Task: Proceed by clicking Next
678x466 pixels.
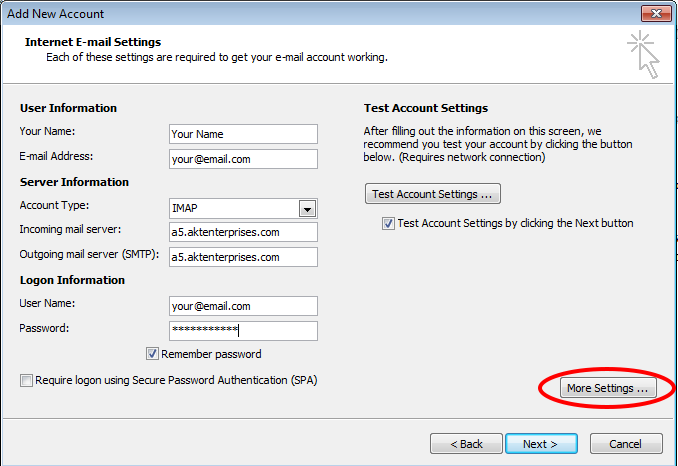Action: 540,444
